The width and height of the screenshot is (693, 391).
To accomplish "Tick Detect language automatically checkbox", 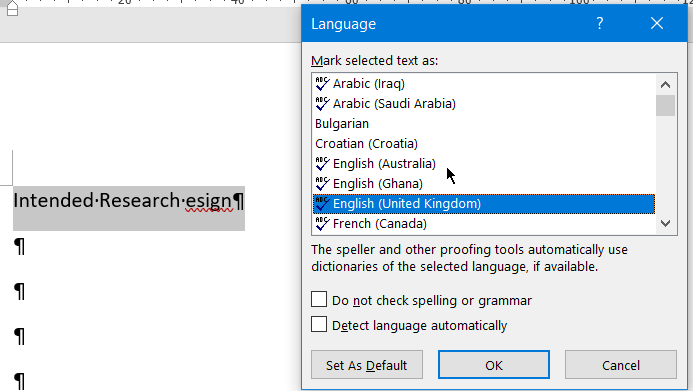I will [x=319, y=324].
